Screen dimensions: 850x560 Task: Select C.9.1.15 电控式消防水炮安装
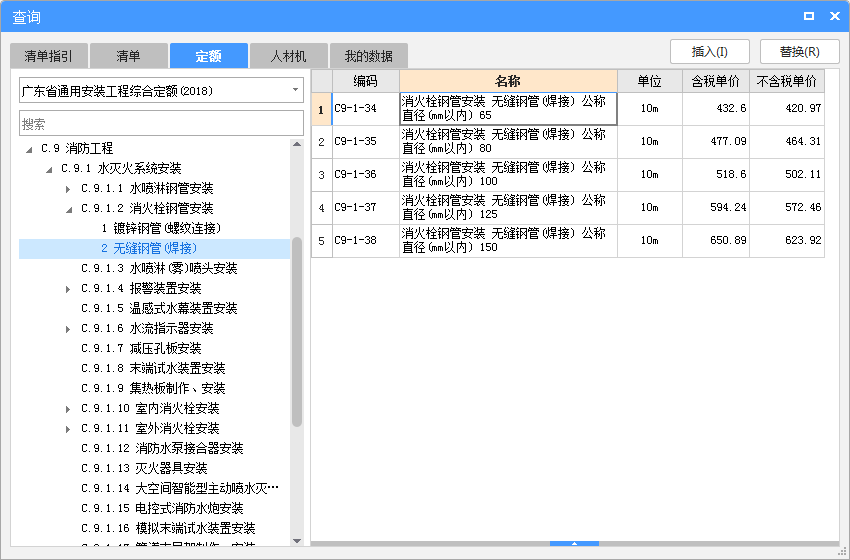162,508
